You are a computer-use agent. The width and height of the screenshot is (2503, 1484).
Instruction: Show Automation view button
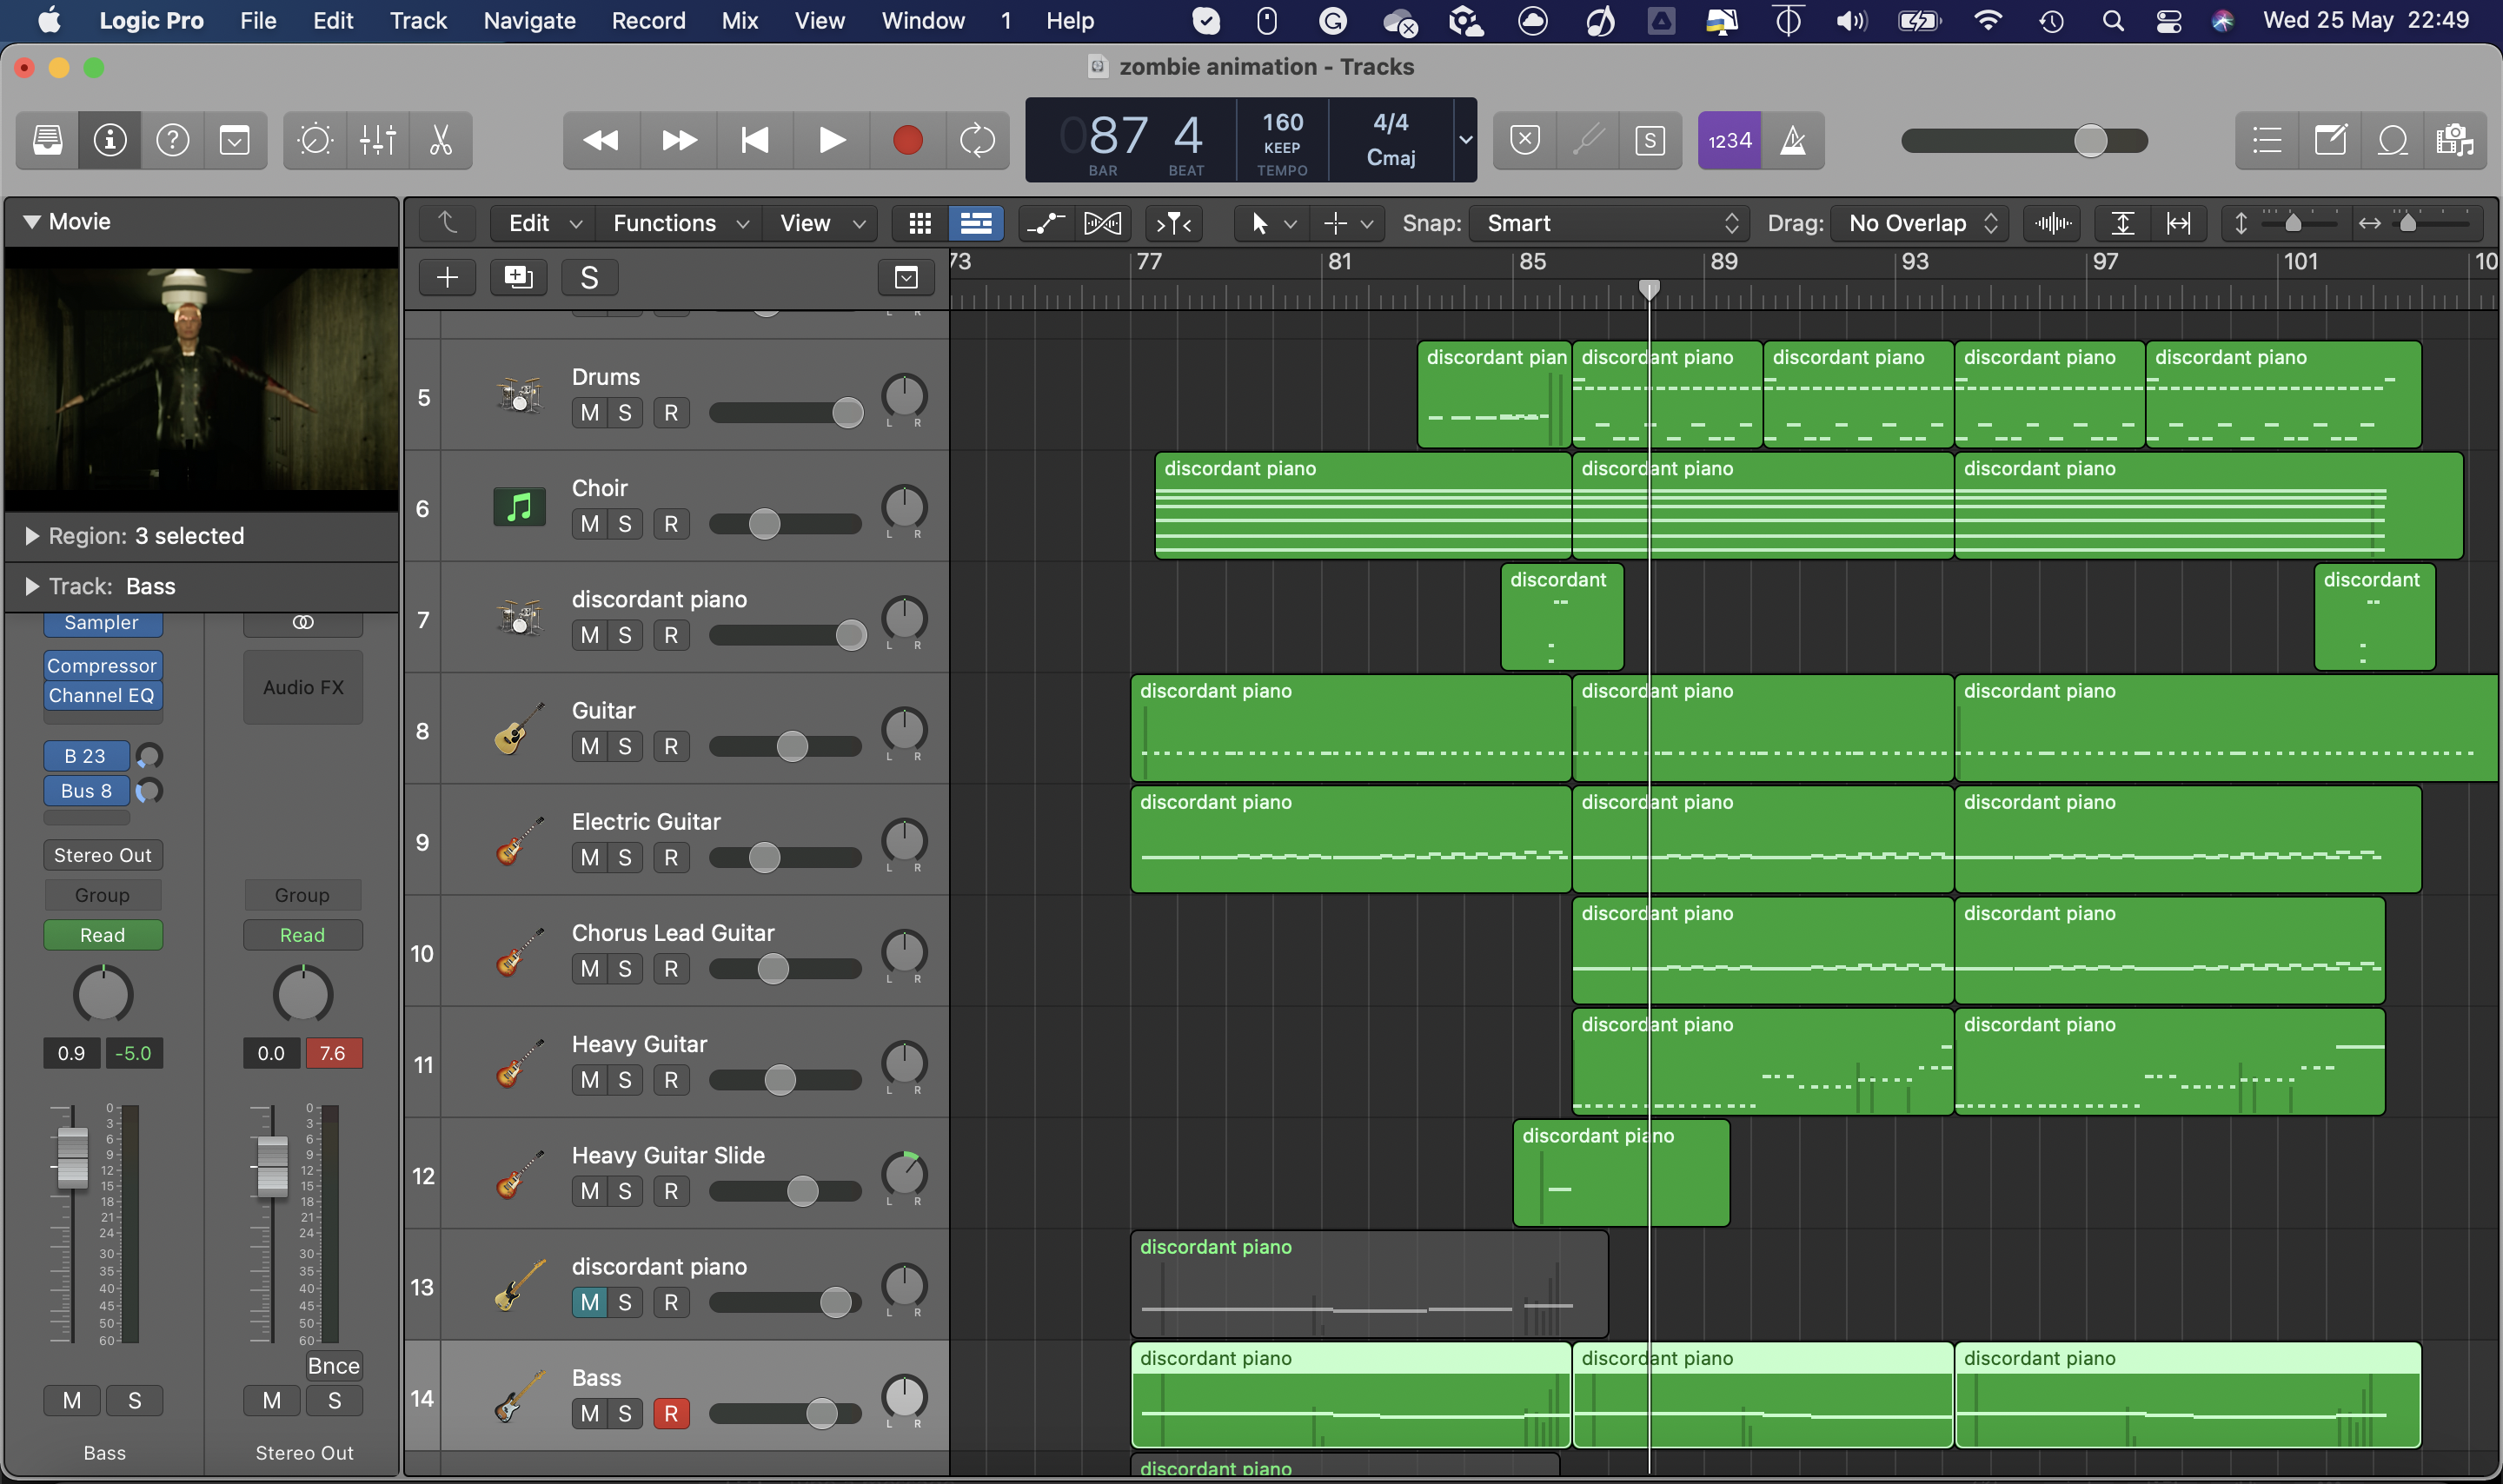[x=1046, y=223]
